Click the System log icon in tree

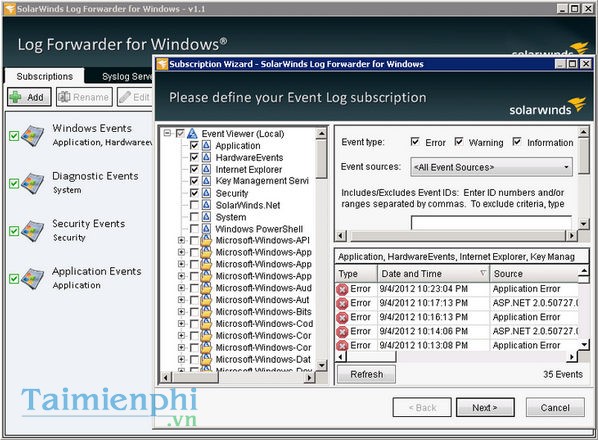coord(206,217)
